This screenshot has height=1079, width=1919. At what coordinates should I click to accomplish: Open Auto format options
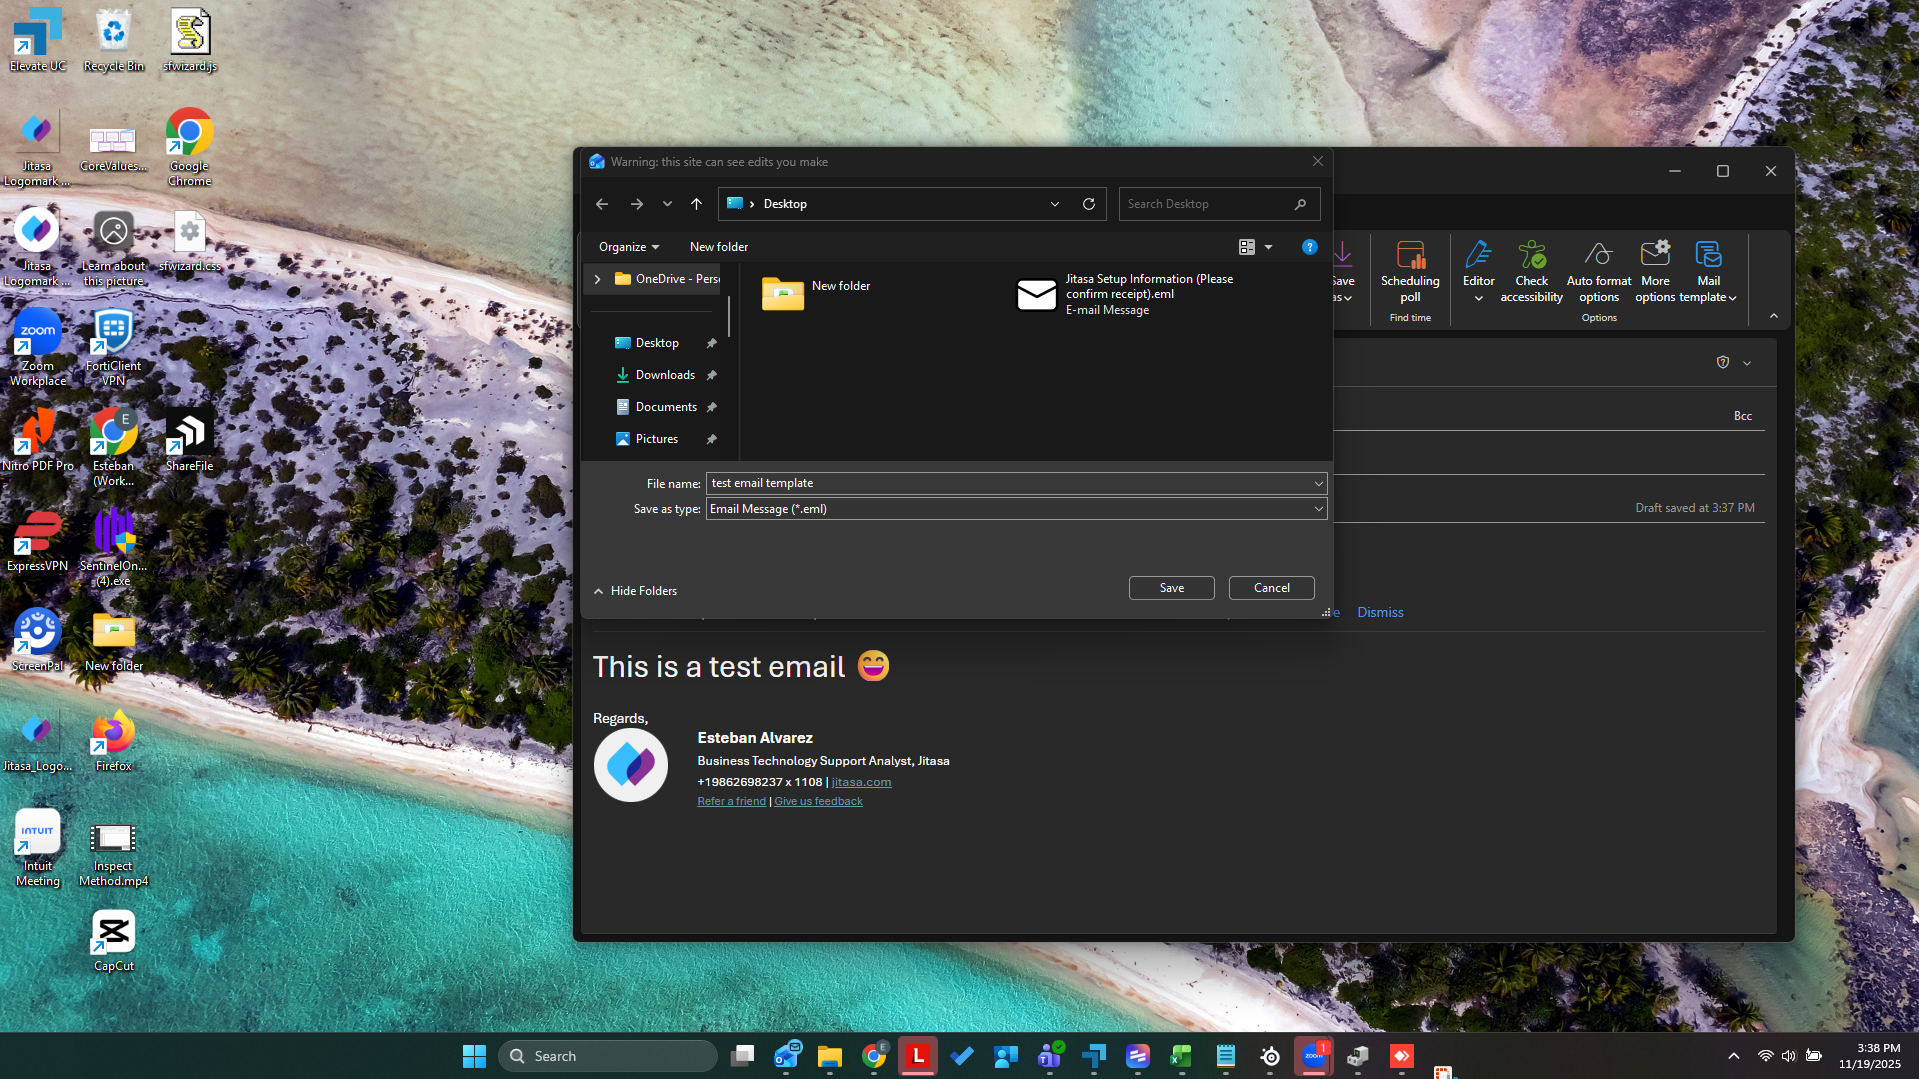coord(1597,270)
